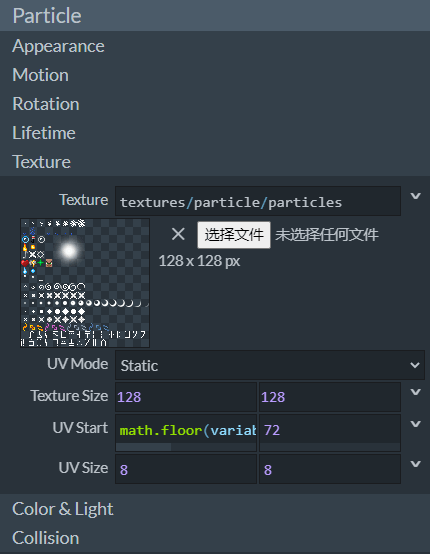
Task: Open options chevron beside Texture path field
Action: point(416,196)
